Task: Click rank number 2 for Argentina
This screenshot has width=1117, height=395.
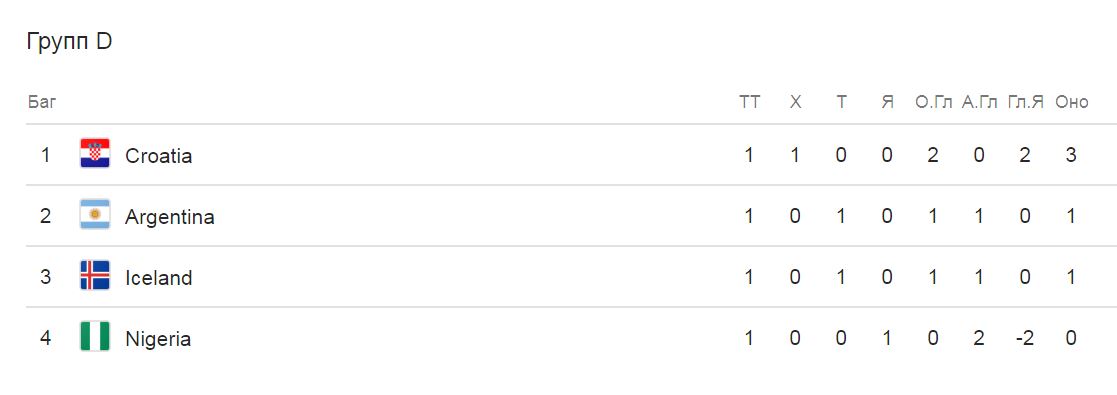Action: (x=46, y=216)
